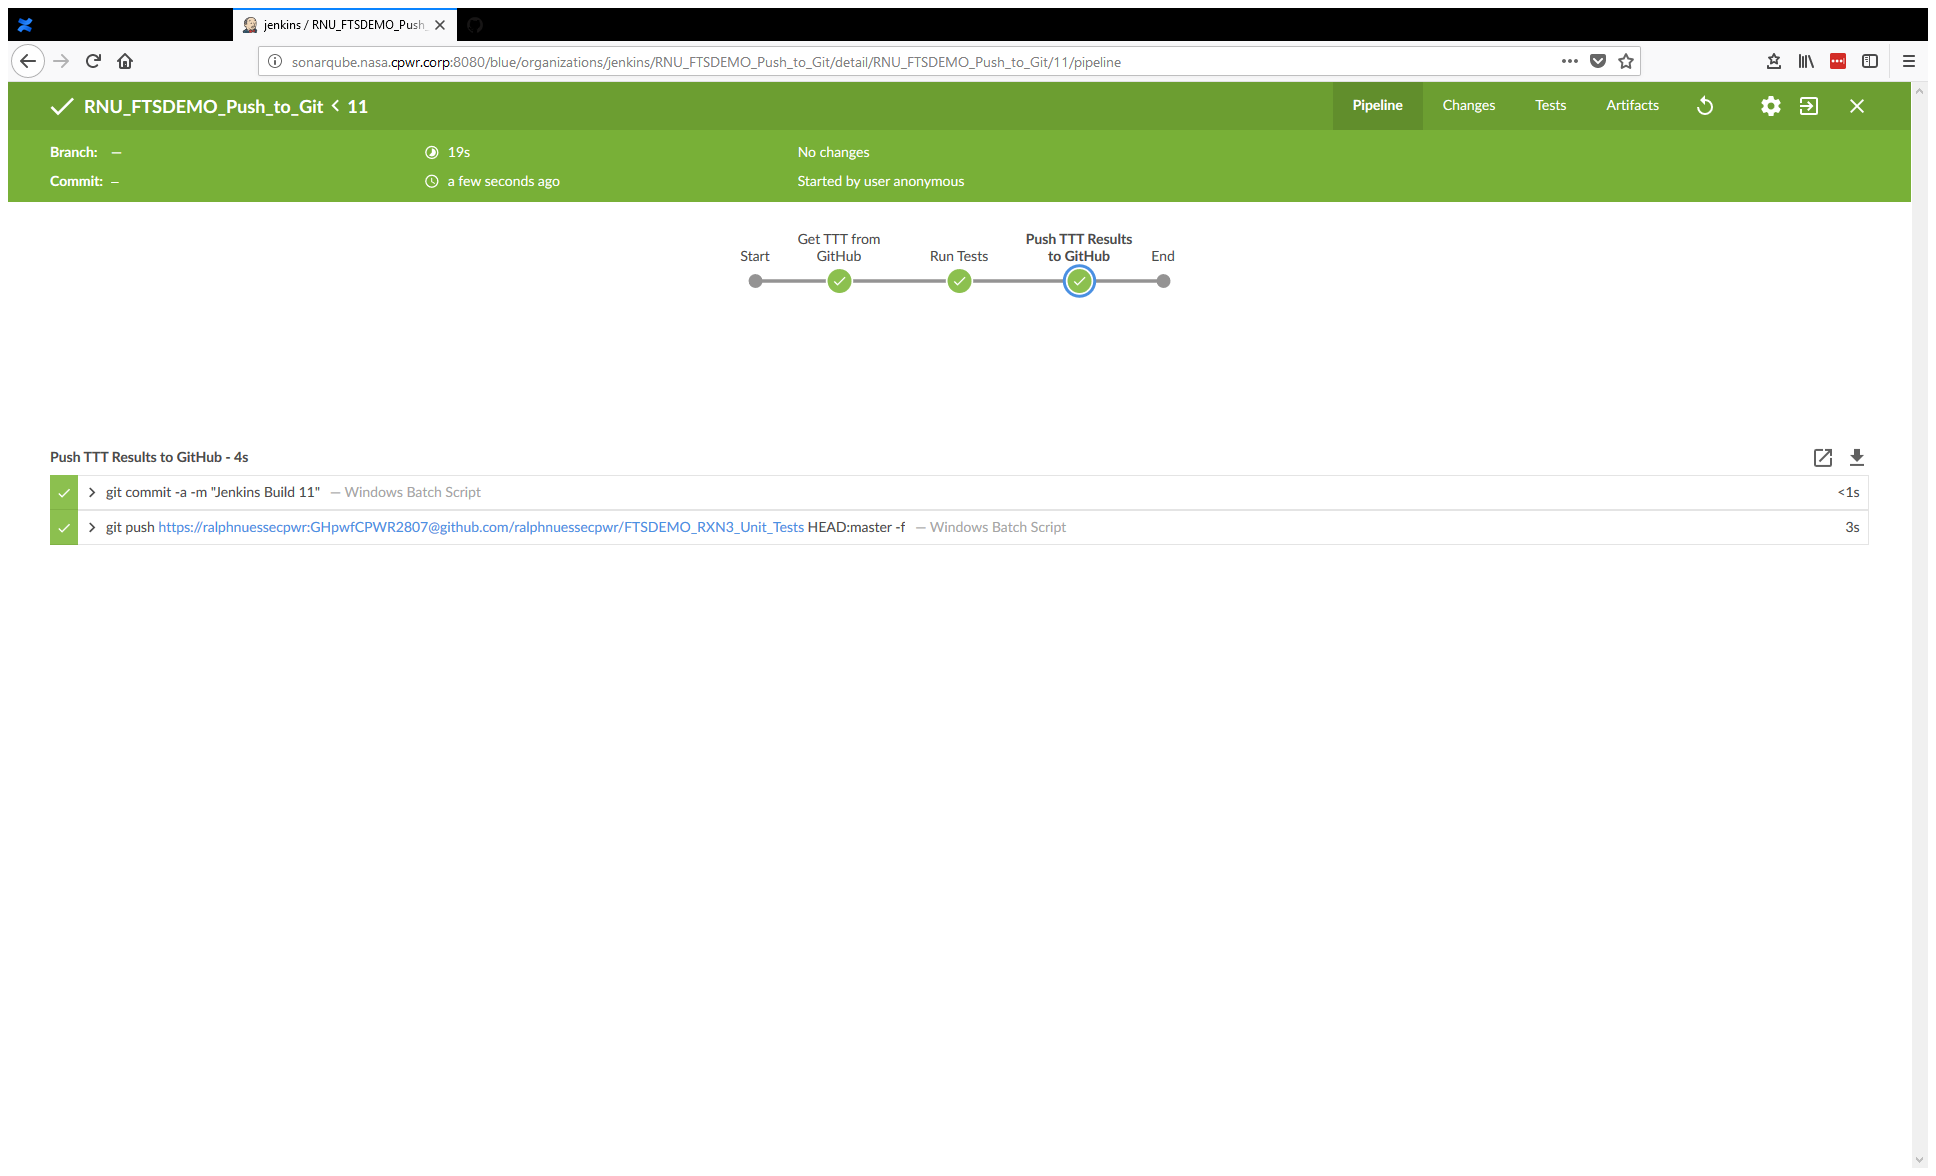Click build number 11 in the header

click(x=358, y=106)
